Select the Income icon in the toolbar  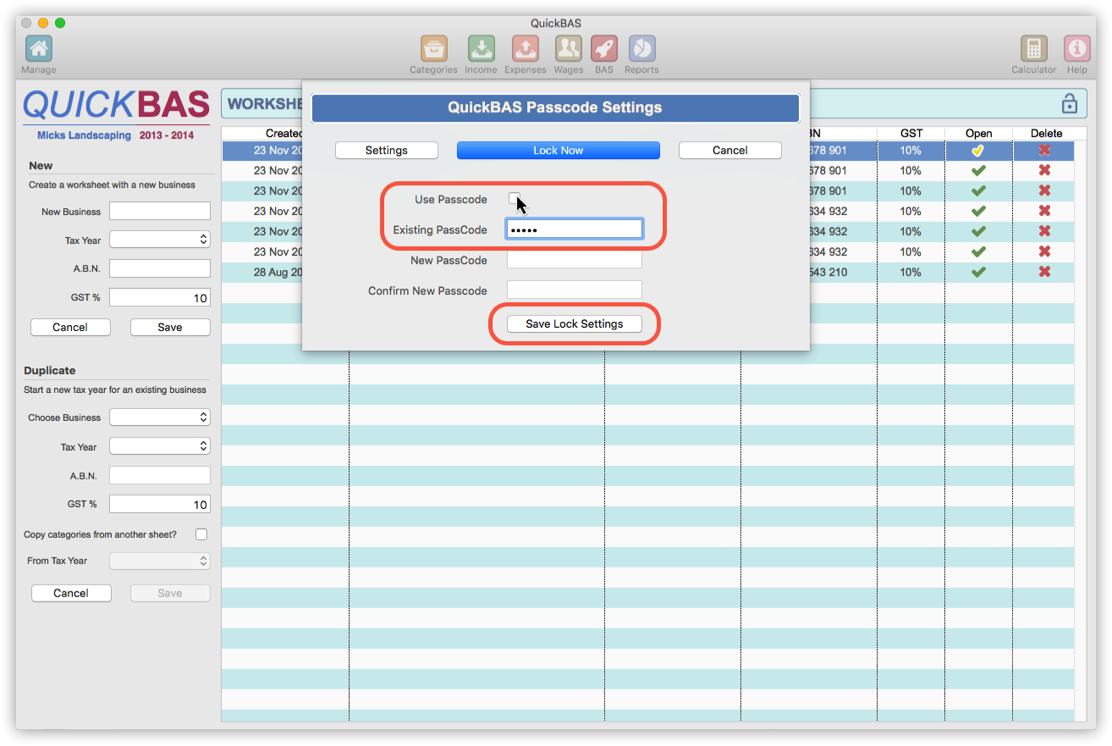(x=481, y=47)
